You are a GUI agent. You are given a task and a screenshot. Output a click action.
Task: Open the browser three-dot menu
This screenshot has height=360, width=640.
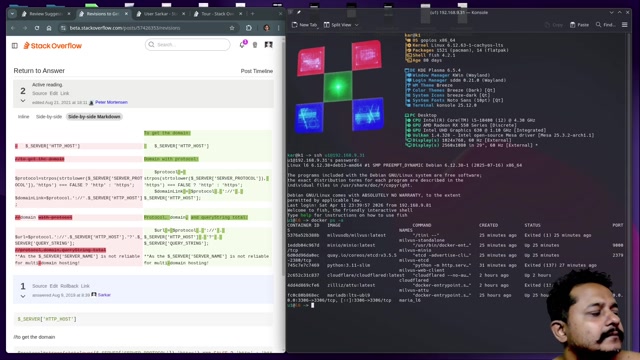279,28
